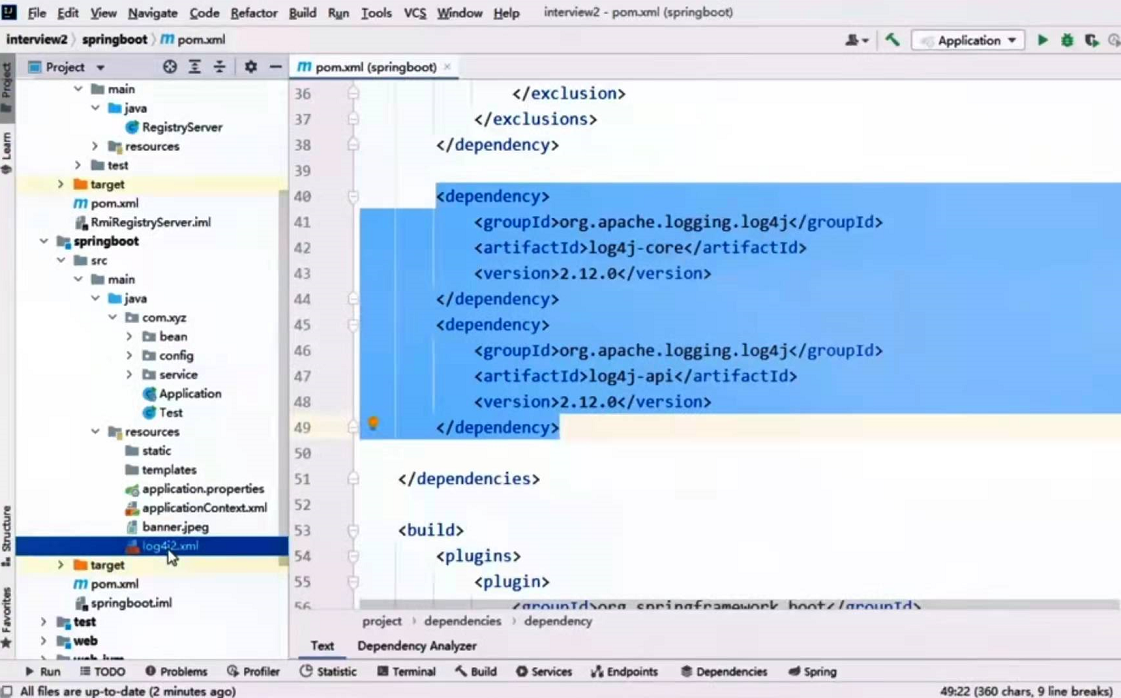
Task: Open the Navigate menu
Action: coord(152,13)
